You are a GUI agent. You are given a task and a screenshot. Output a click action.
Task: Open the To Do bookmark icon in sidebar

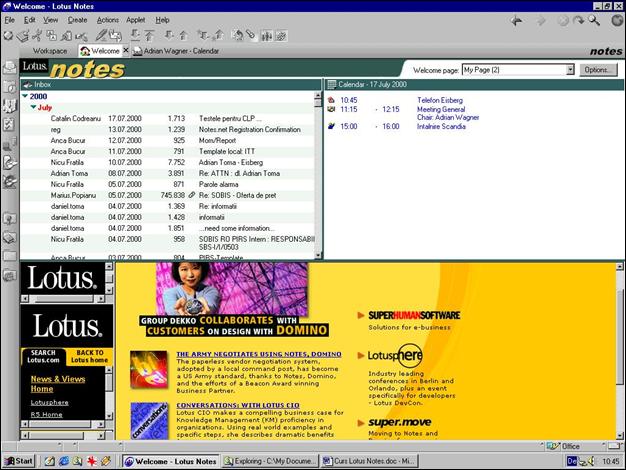pos(9,124)
